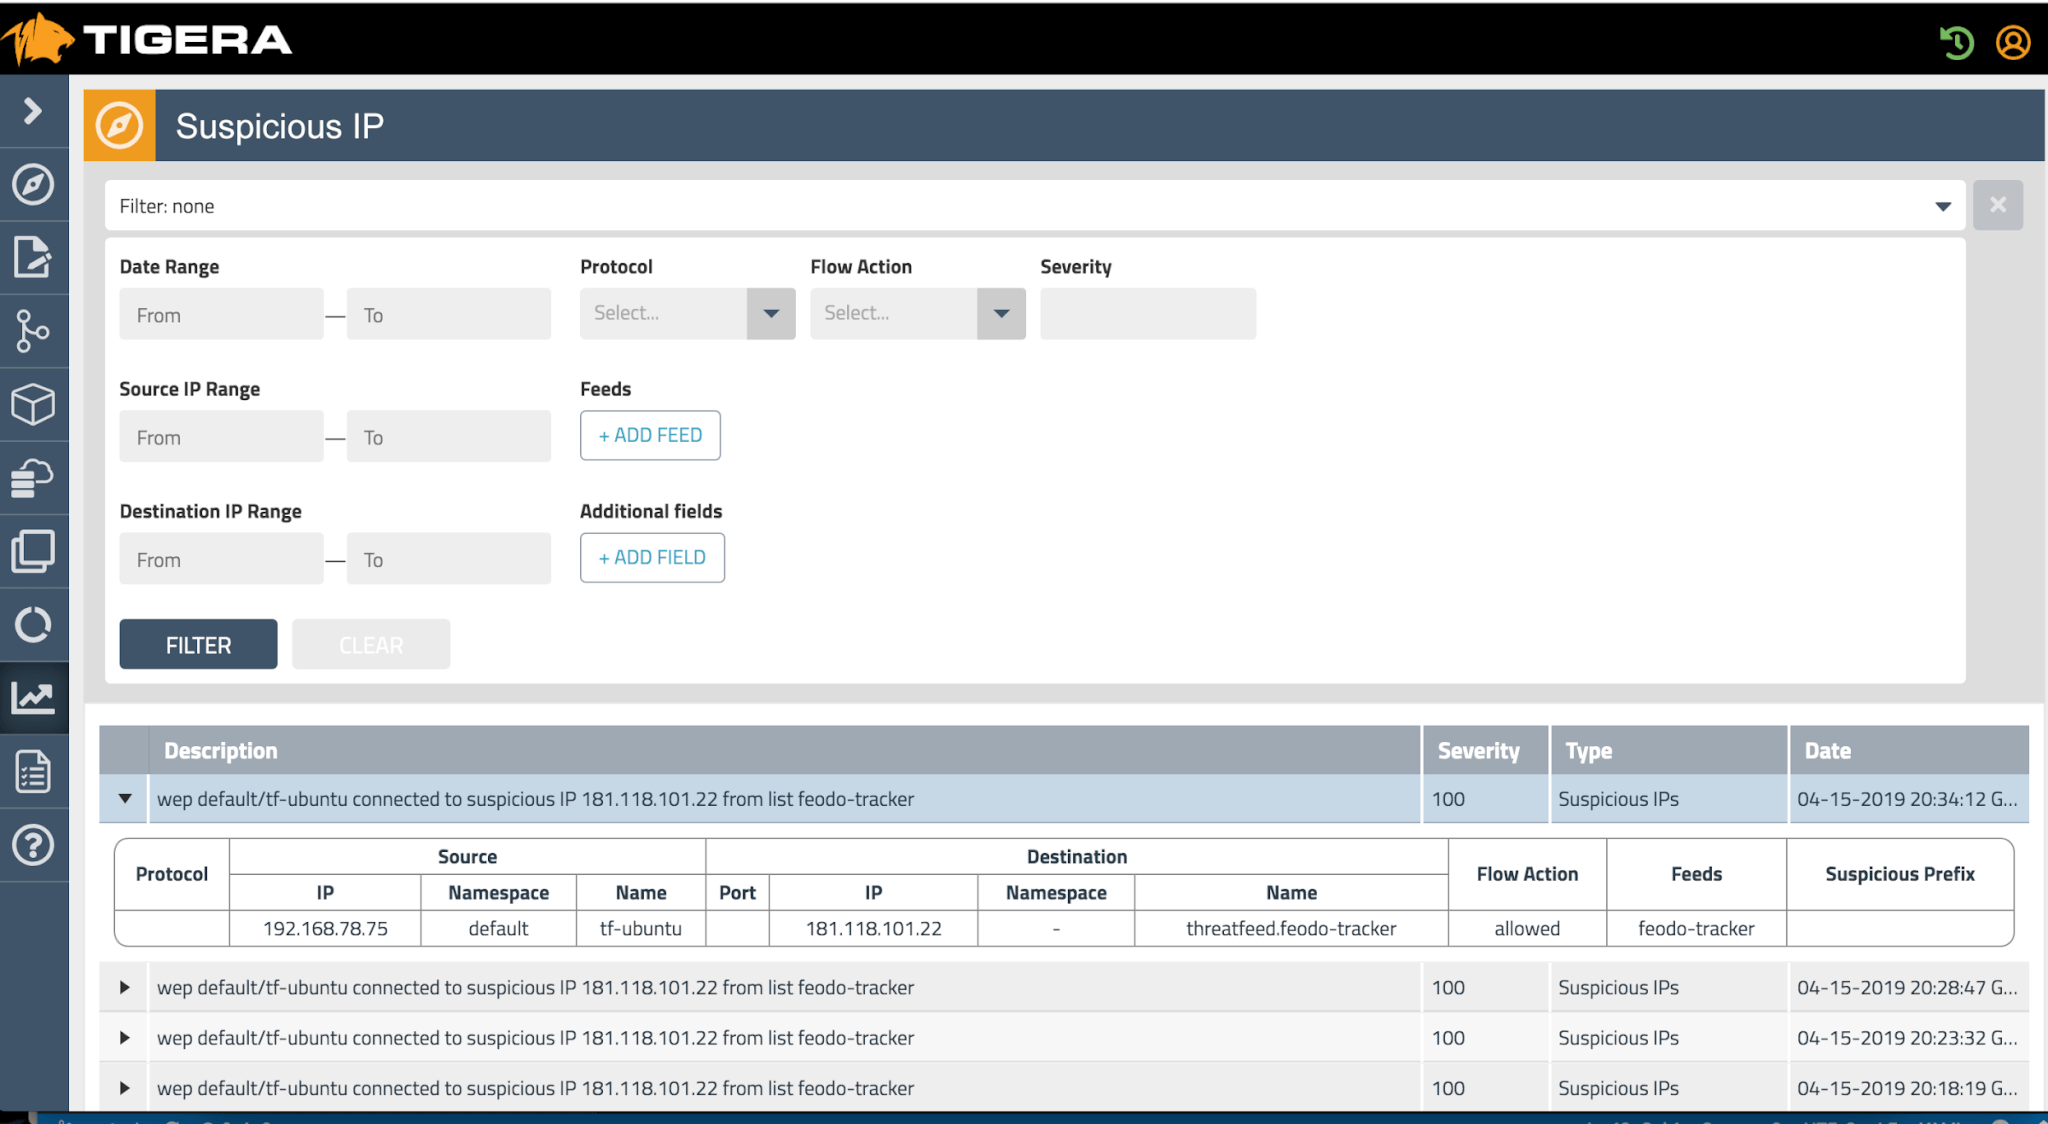Click the Destination IP Range To field

448,558
